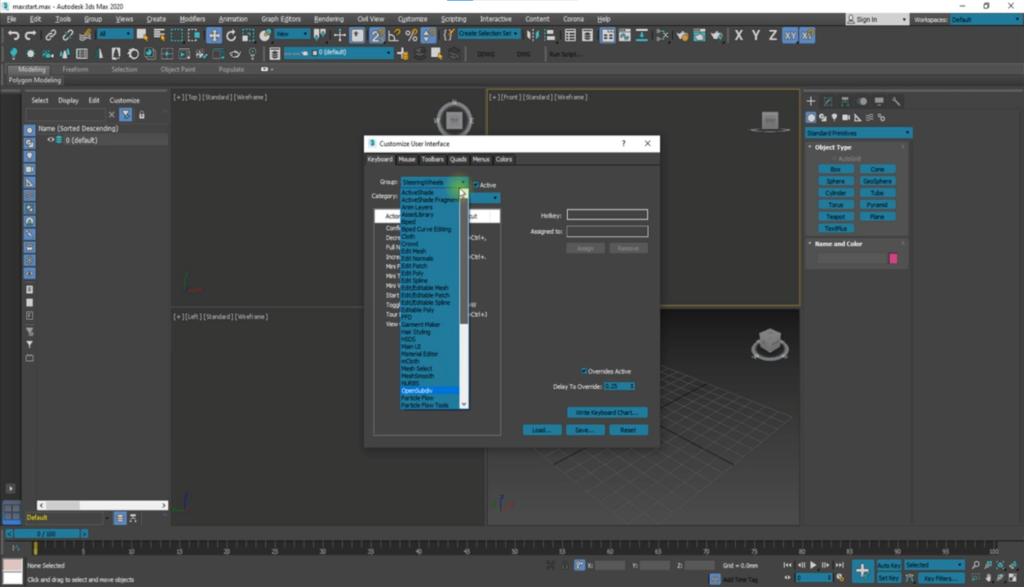Click the Select by Name icon
This screenshot has height=587, width=1024.
click(159, 35)
